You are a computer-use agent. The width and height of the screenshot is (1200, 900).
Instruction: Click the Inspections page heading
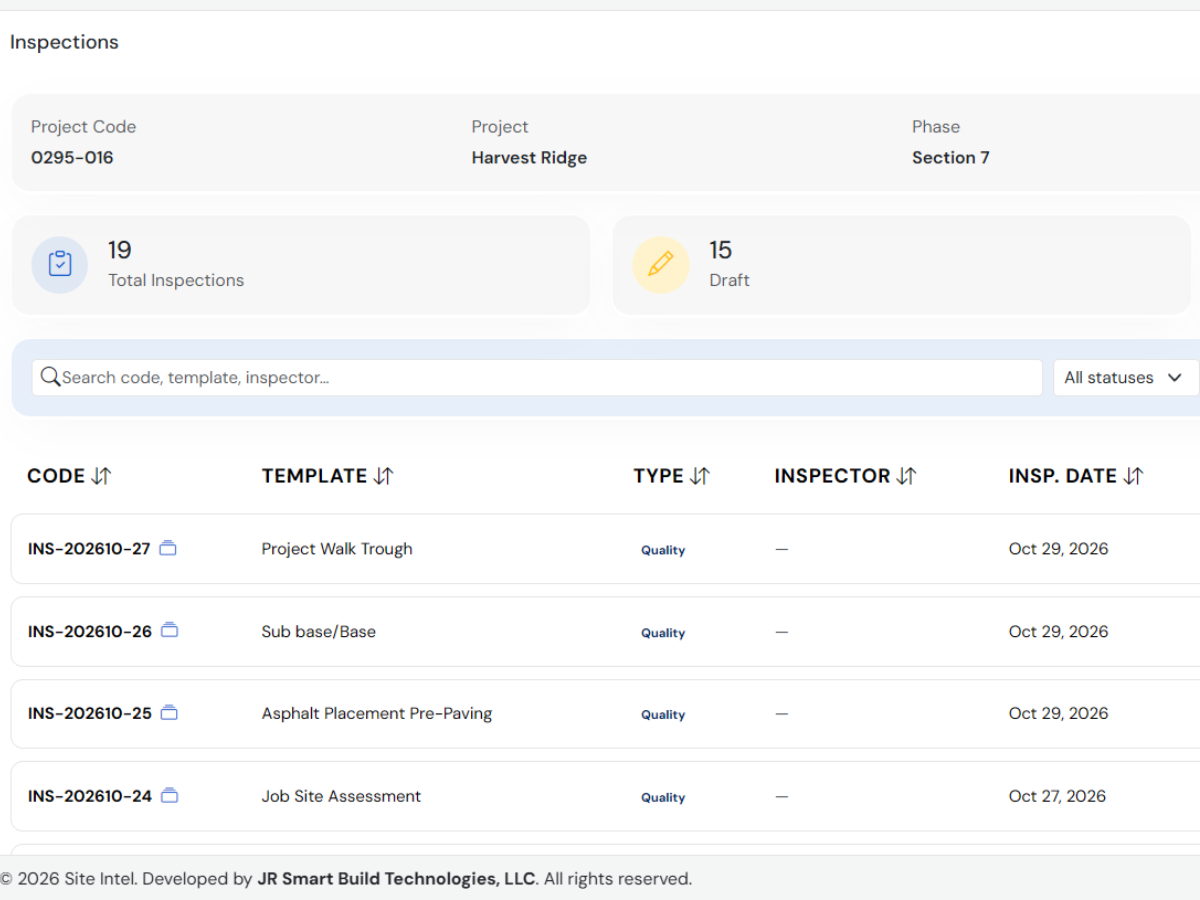pos(64,42)
